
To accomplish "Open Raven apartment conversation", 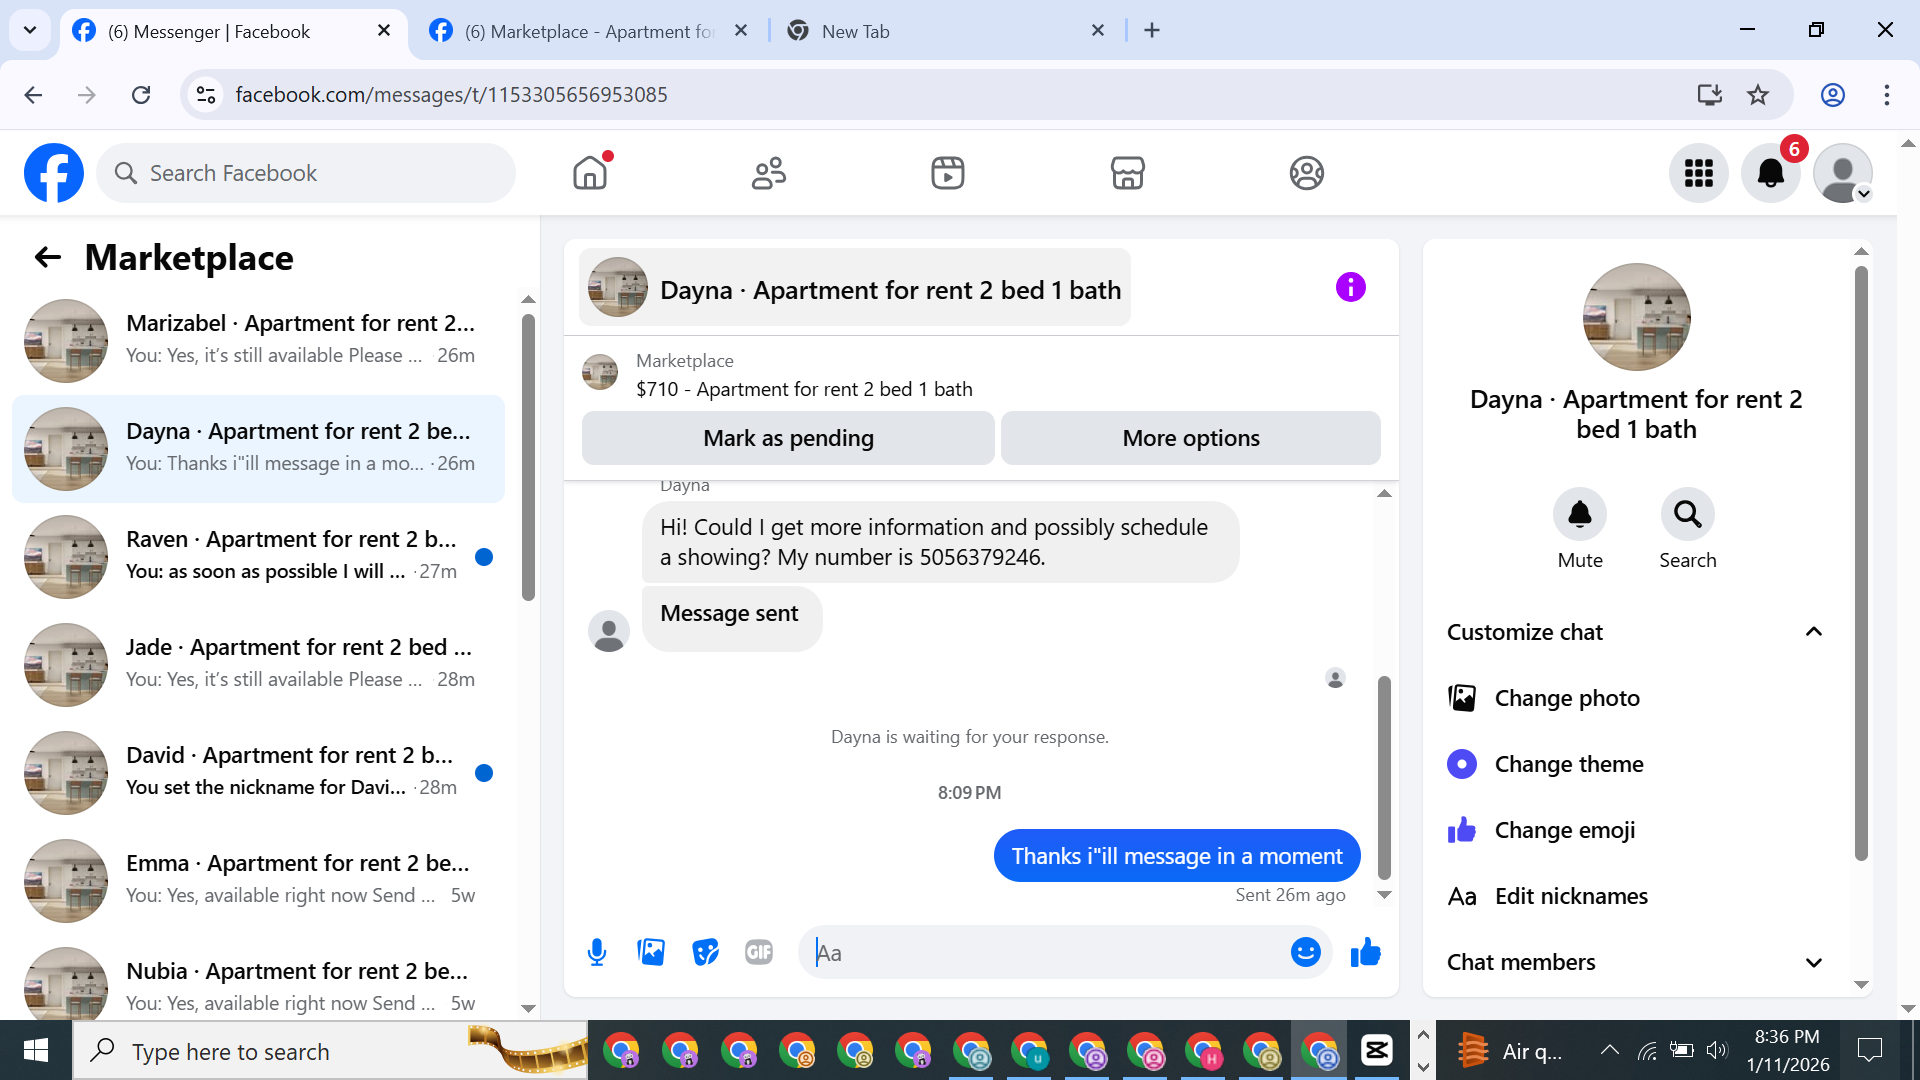I will point(258,556).
